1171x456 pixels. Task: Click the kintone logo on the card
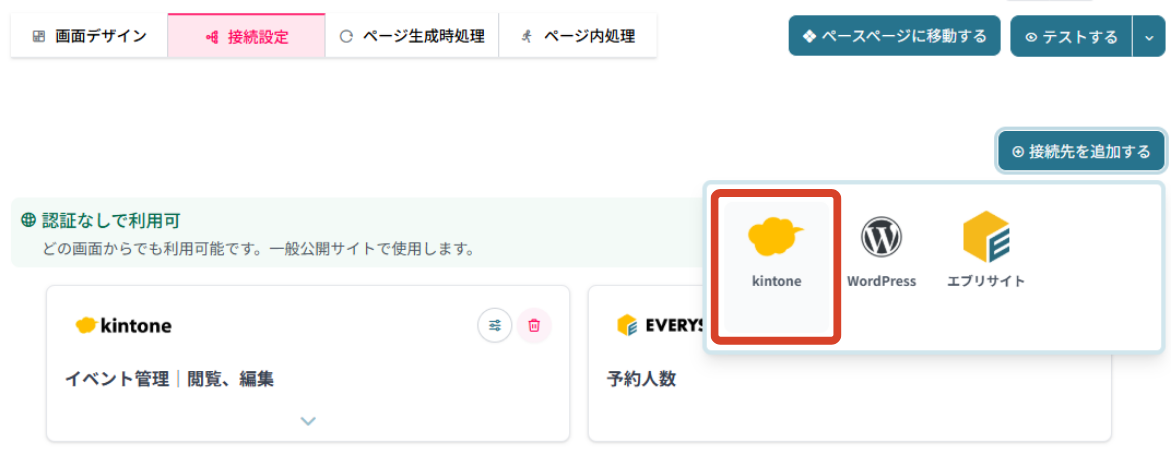pos(124,326)
